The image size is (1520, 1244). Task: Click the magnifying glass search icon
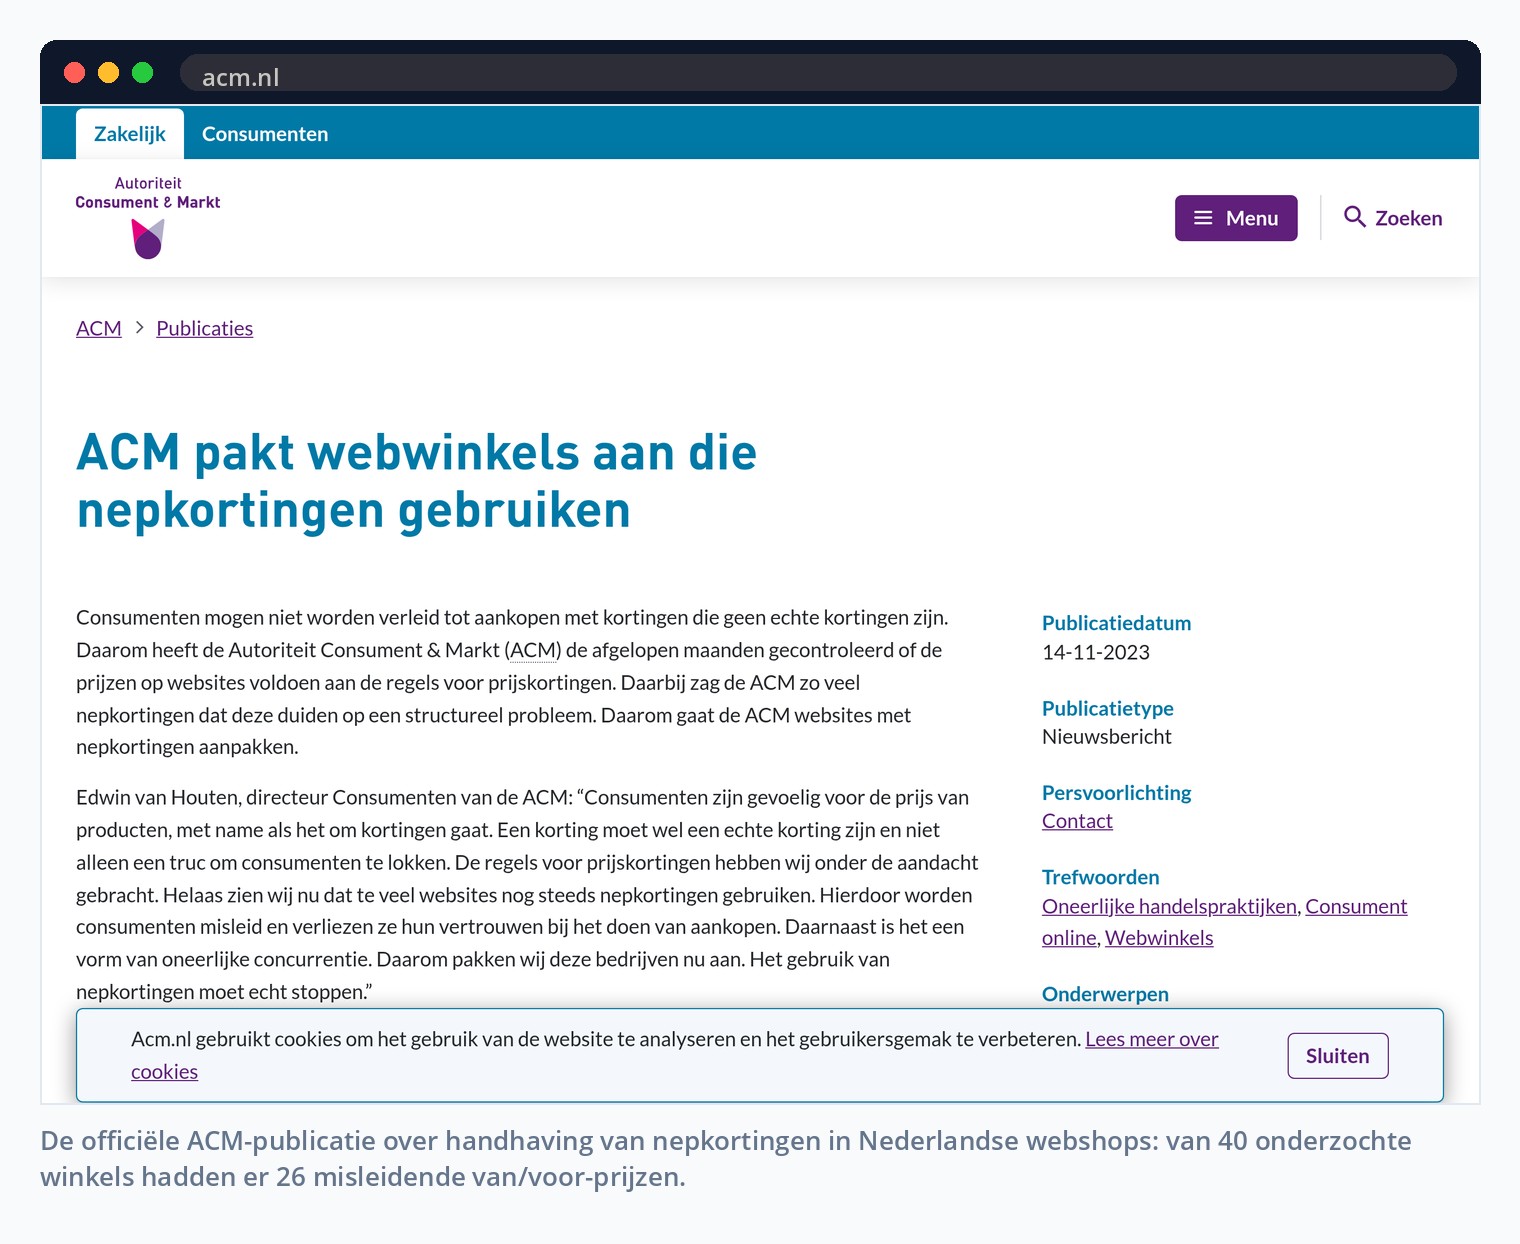tap(1355, 217)
